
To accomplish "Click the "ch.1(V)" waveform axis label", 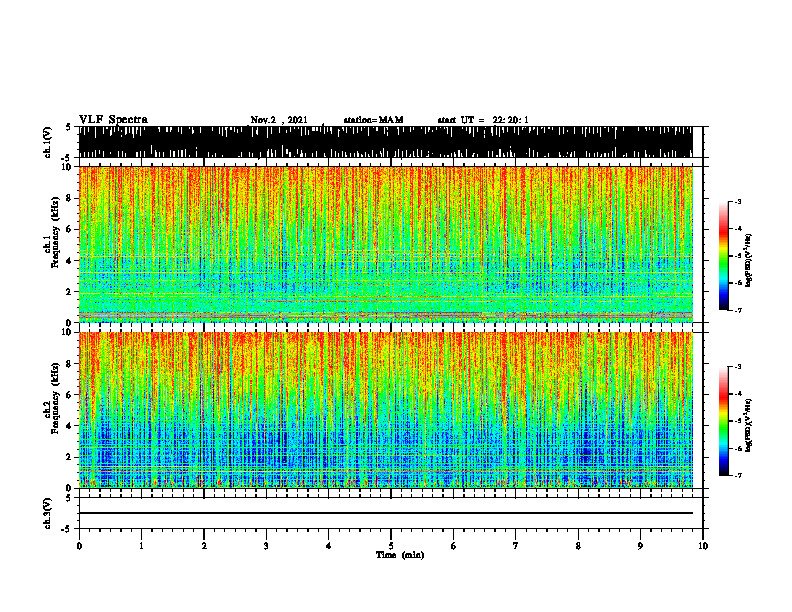I will [x=48, y=142].
